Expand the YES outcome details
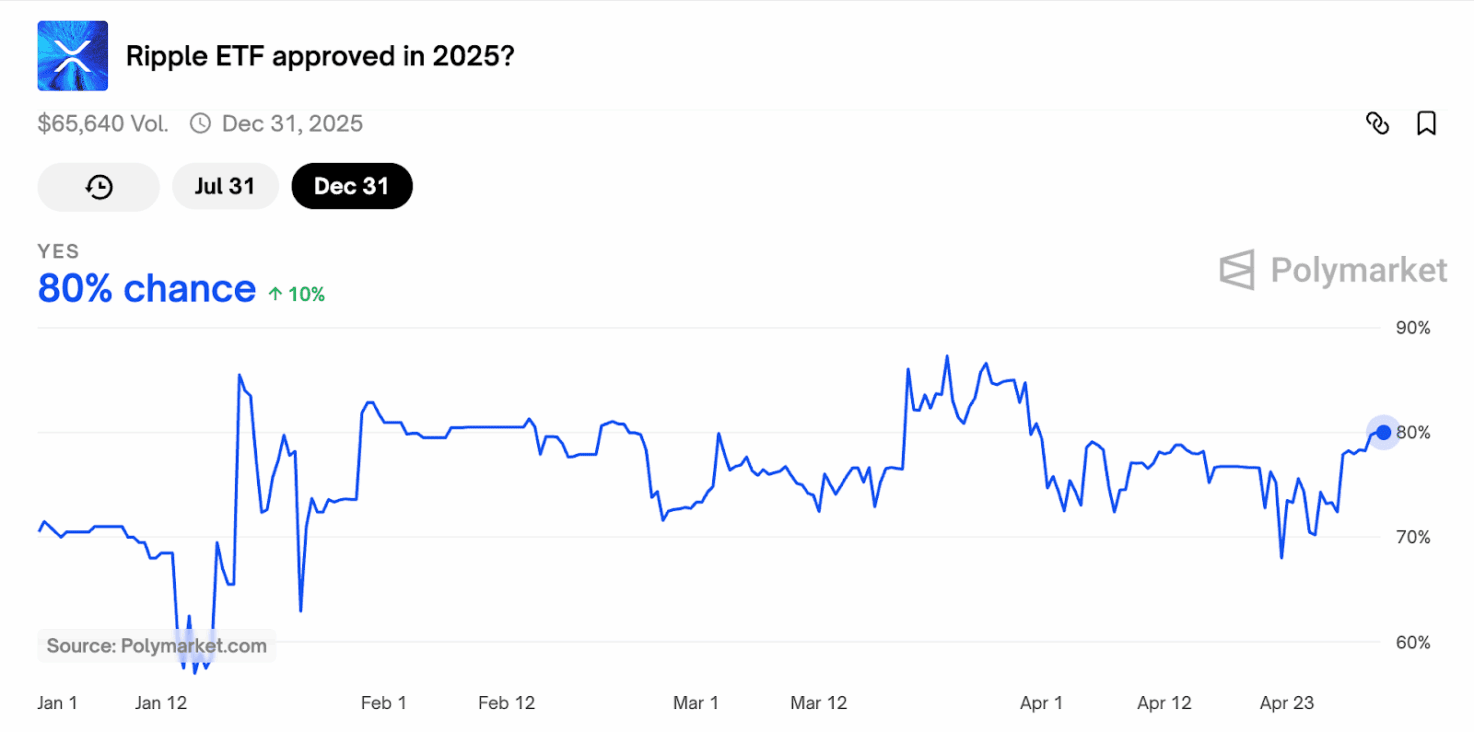 coord(58,251)
